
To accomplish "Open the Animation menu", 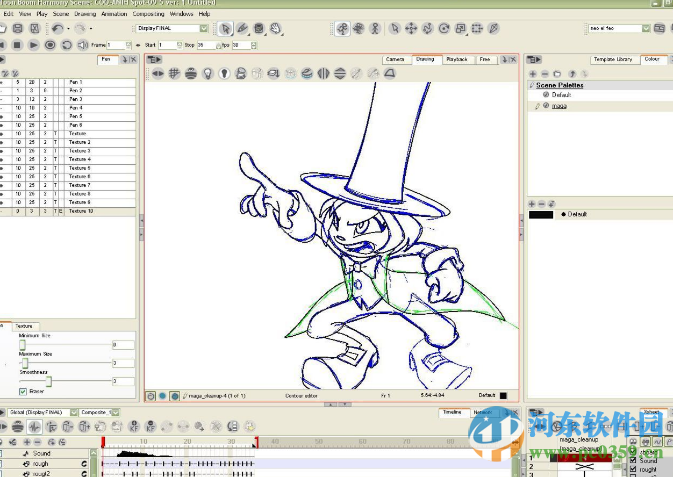I will [114, 14].
